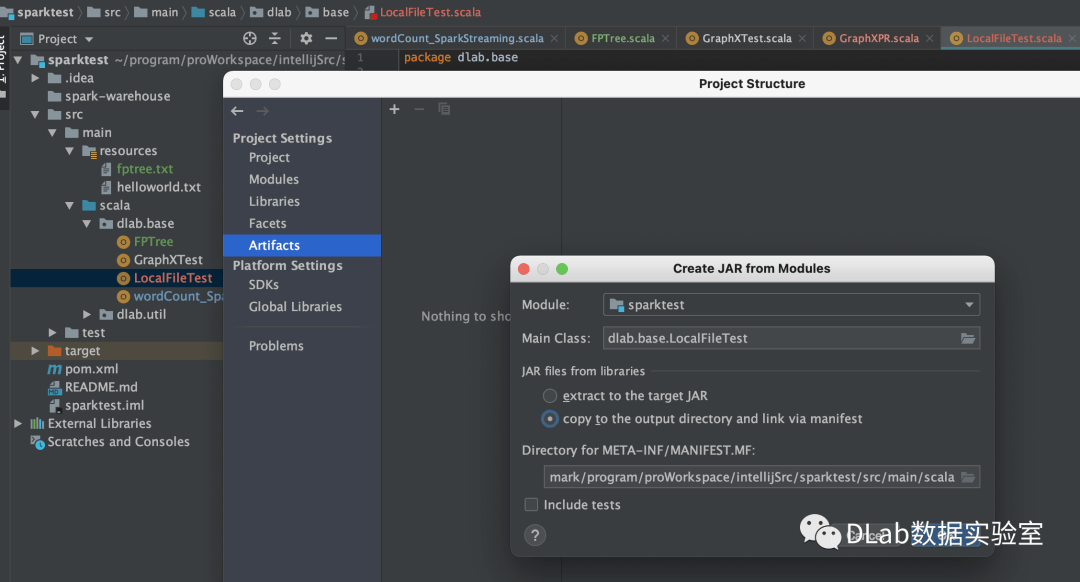
Task: Switch to the GraphXTest.scala tab
Action: [x=746, y=39]
